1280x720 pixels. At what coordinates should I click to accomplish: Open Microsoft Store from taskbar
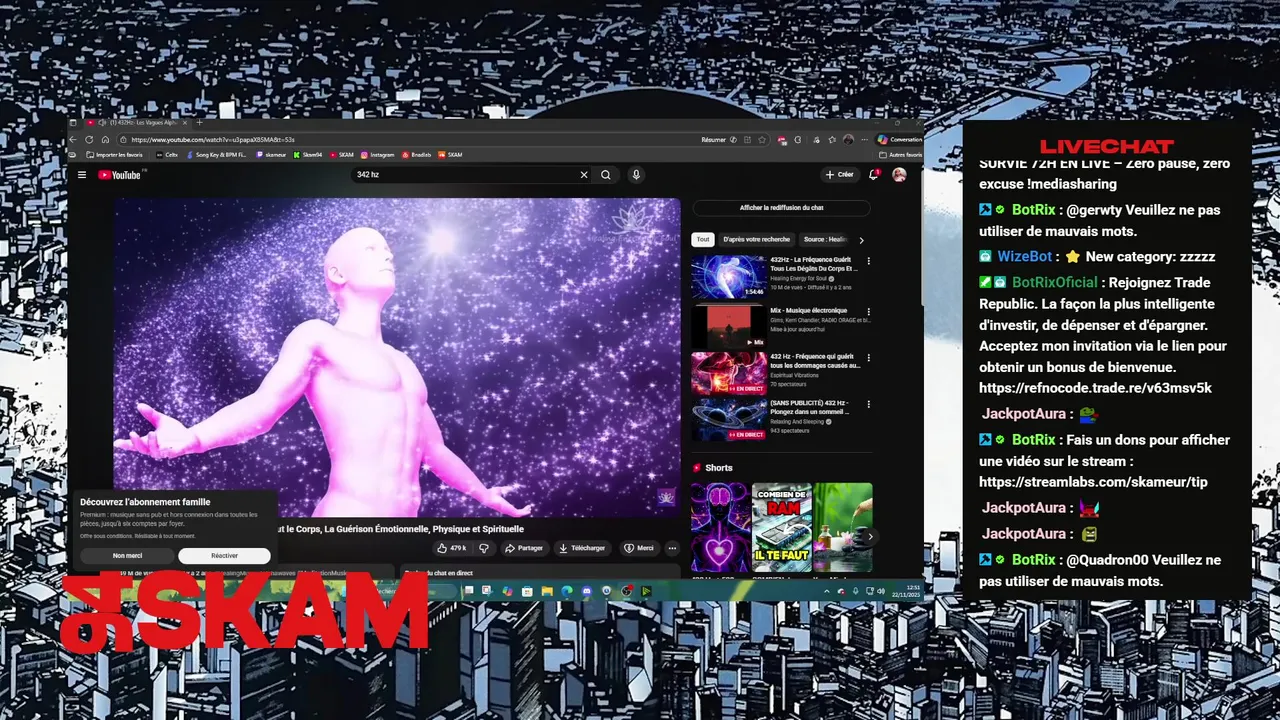coord(527,591)
